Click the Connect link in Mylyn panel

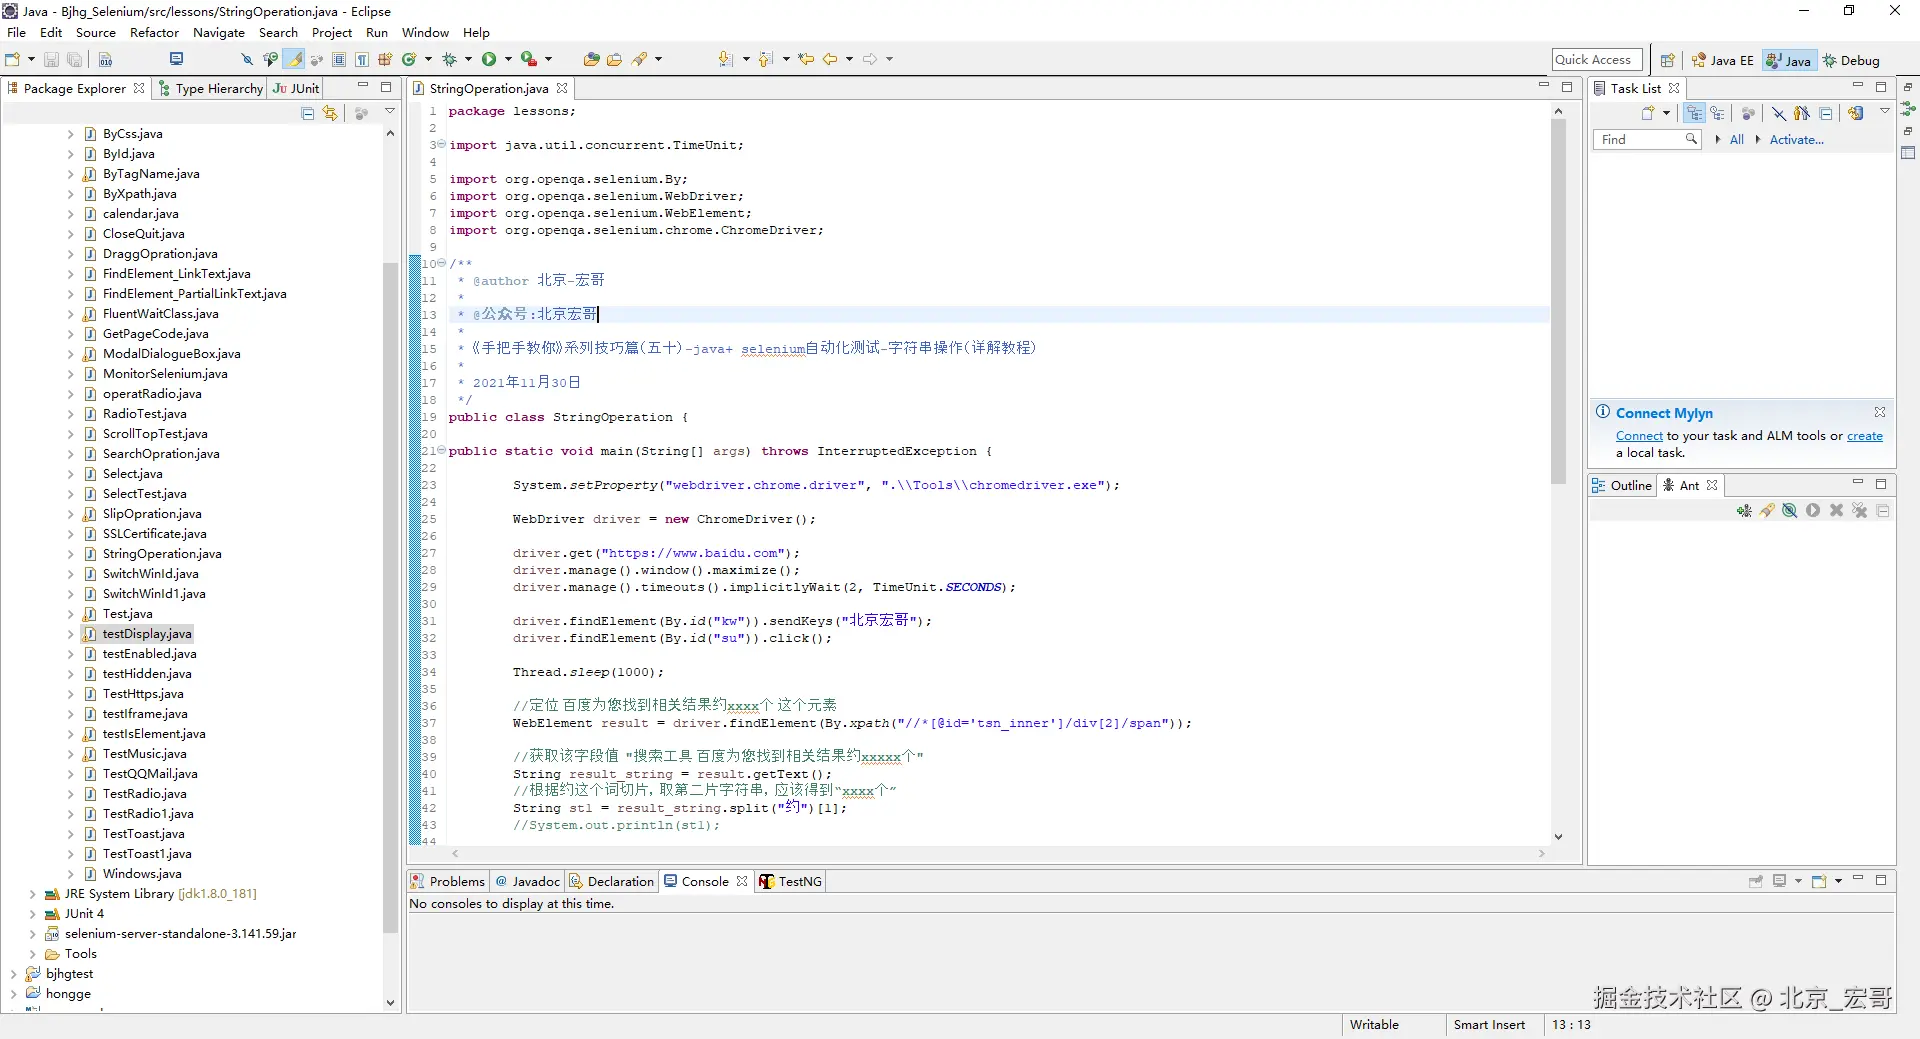(x=1639, y=436)
